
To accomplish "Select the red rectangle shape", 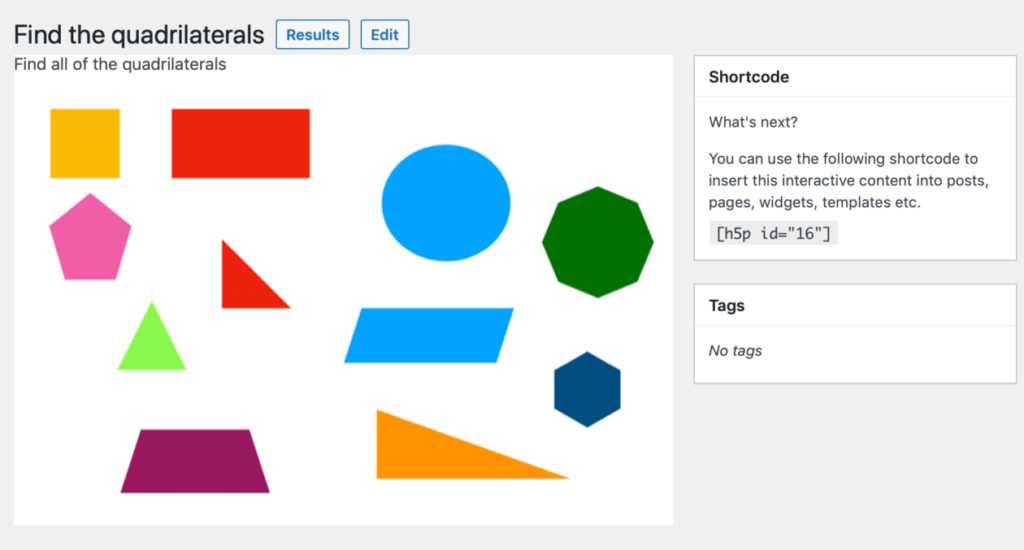I will [x=240, y=143].
